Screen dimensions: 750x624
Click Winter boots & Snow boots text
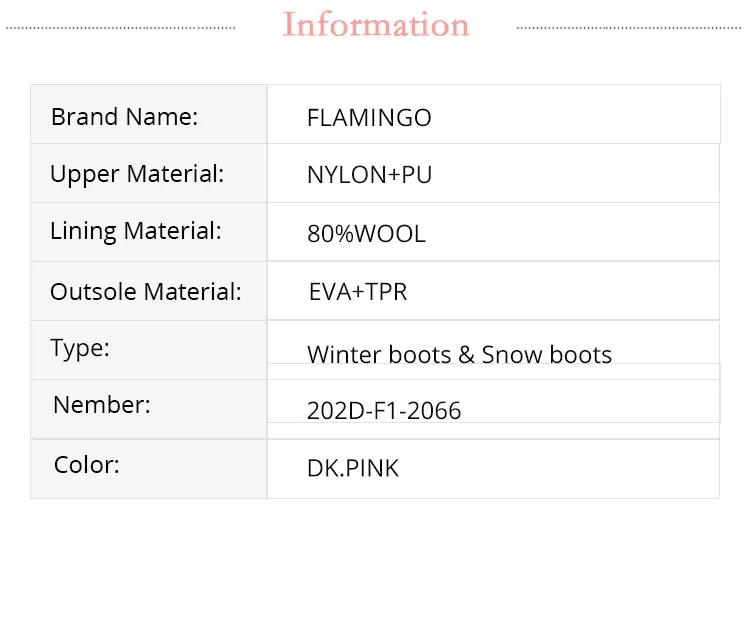click(x=460, y=355)
